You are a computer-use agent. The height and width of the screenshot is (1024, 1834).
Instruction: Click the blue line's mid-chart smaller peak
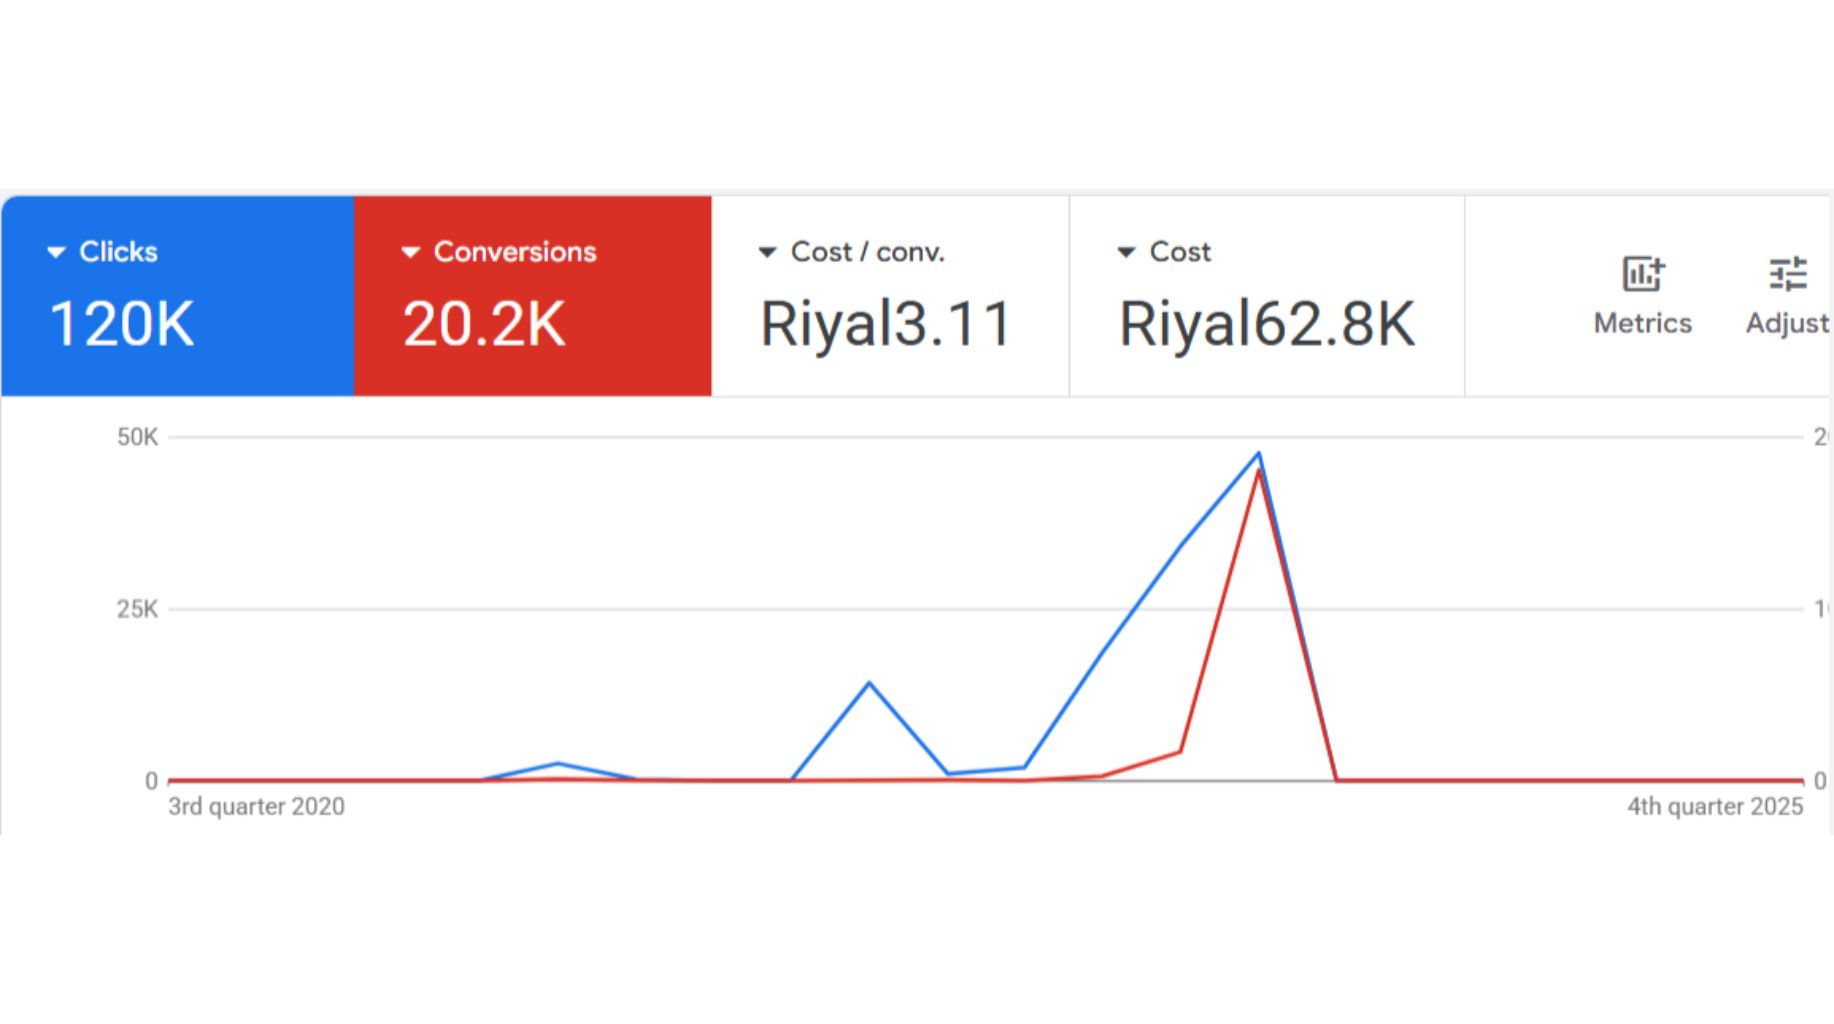(x=869, y=683)
